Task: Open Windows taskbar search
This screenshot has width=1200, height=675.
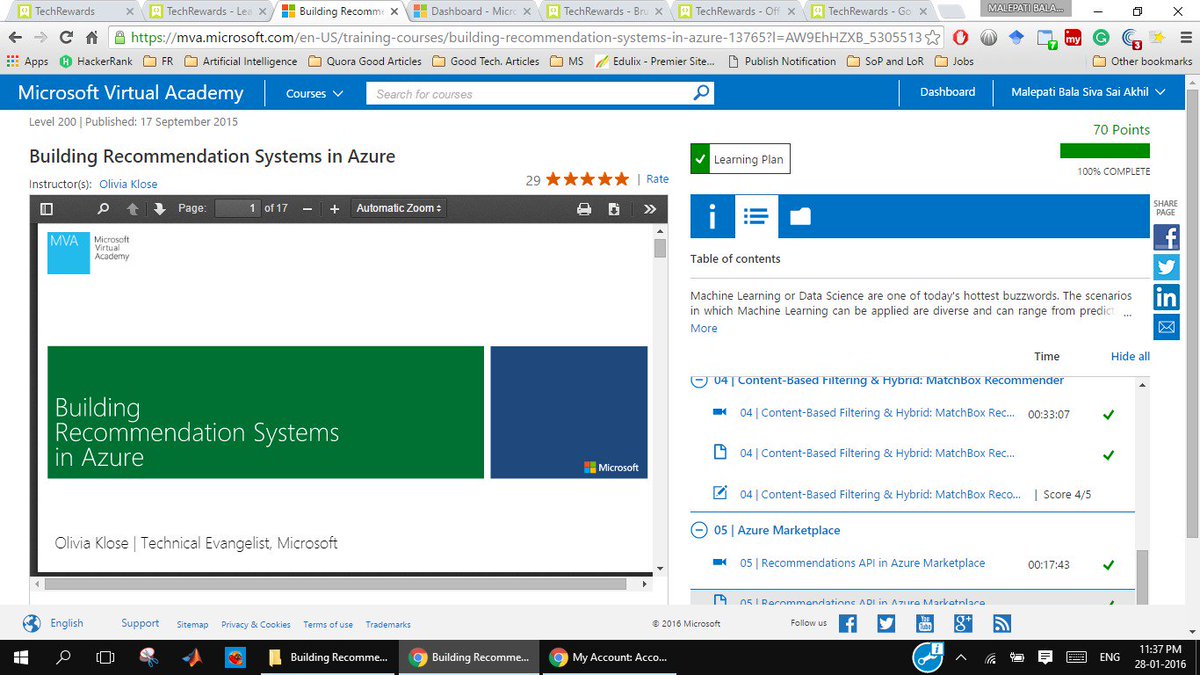Action: tap(63, 657)
